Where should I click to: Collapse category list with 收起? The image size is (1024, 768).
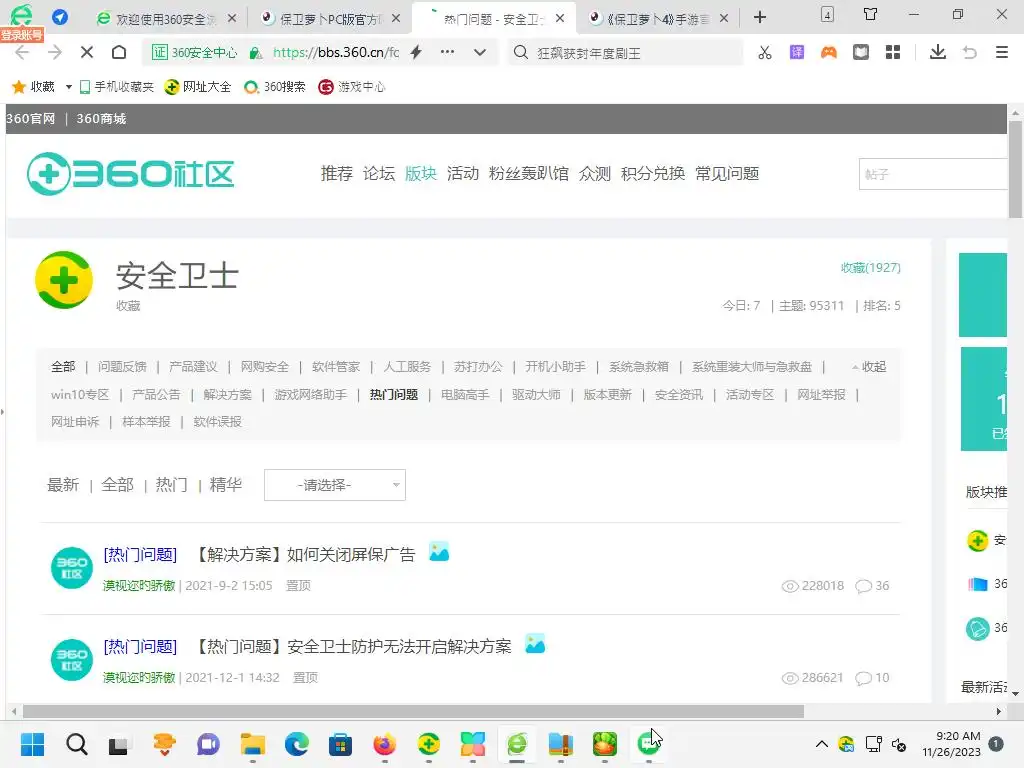(869, 367)
